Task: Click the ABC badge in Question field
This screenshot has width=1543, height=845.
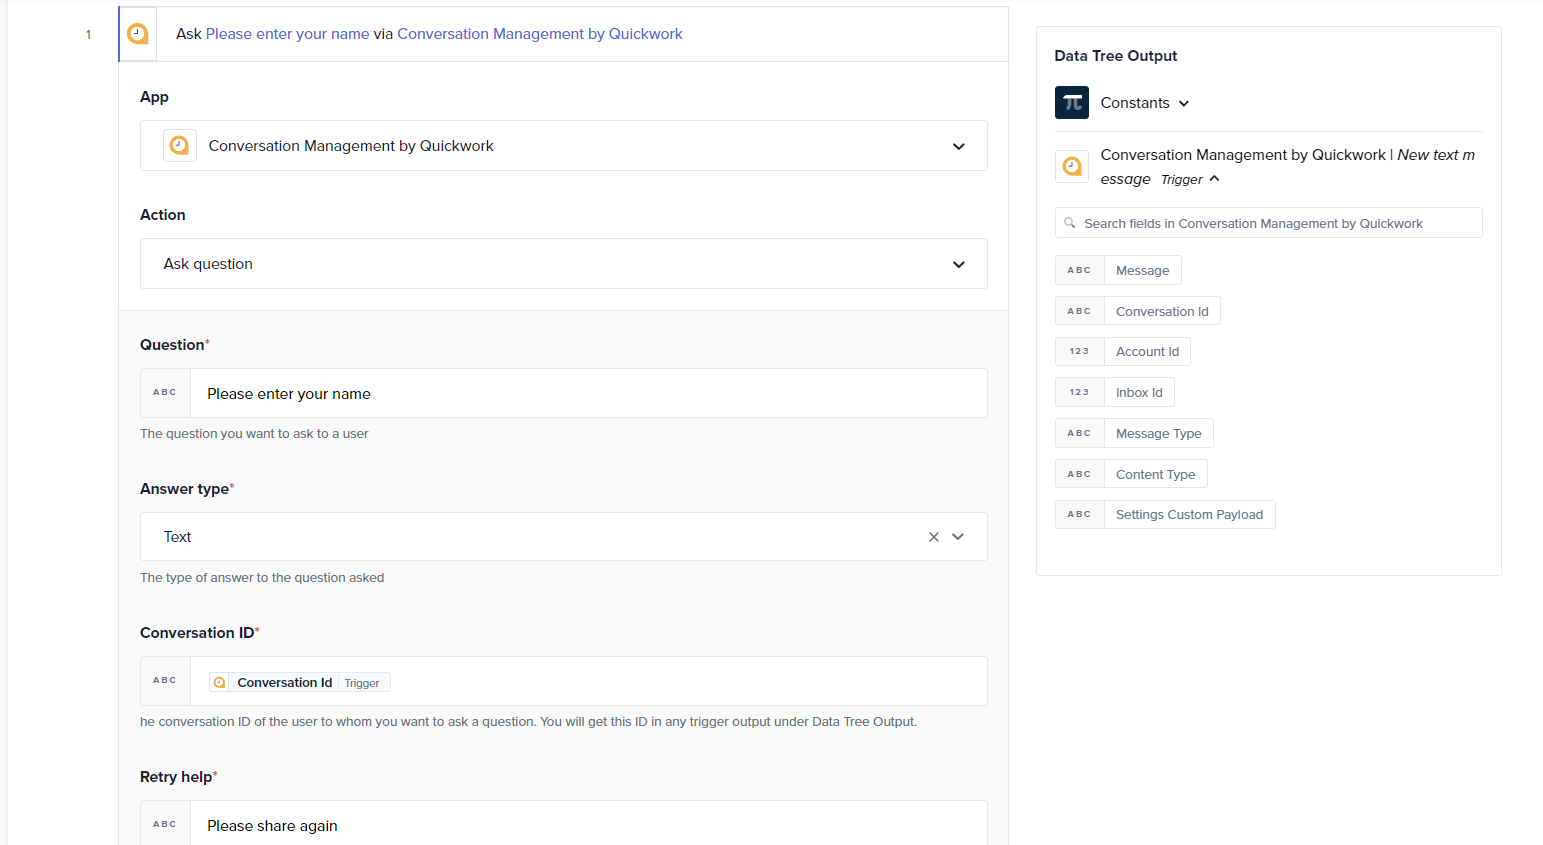Action: 165,393
